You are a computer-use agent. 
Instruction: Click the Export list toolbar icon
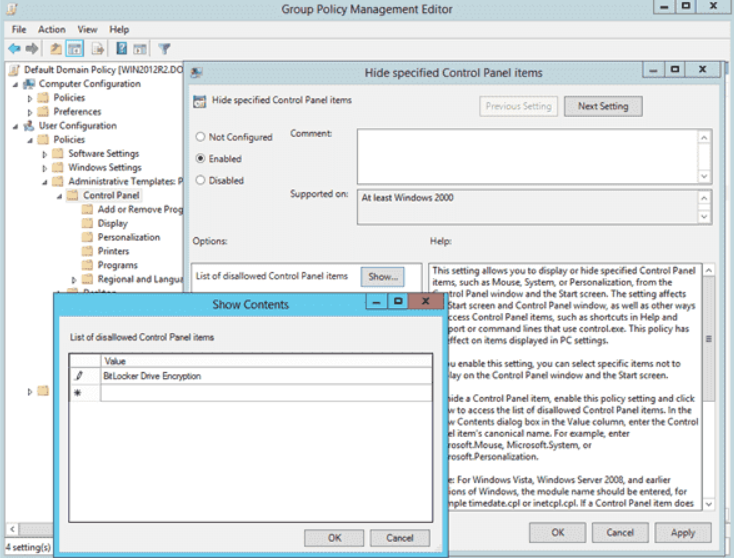(98, 49)
